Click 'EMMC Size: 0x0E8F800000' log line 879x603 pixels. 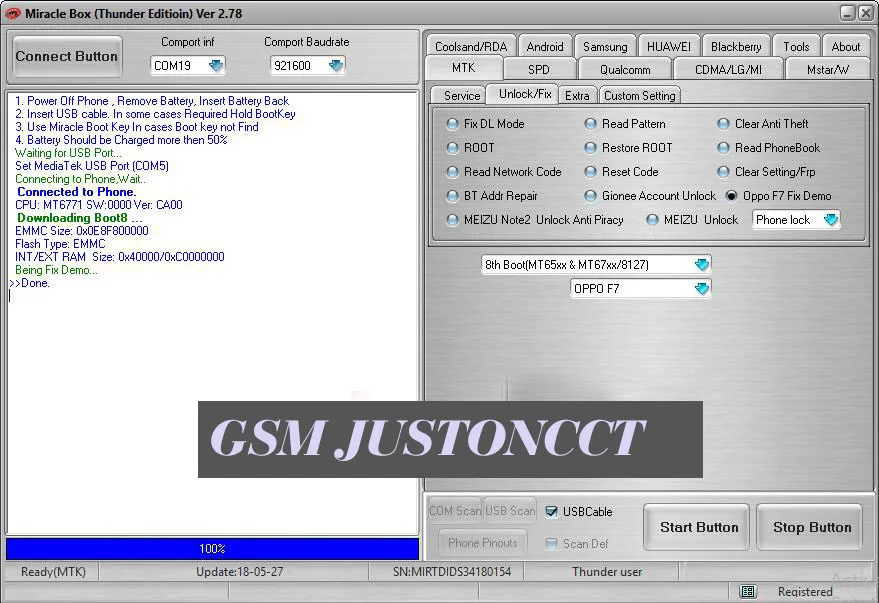pyautogui.click(x=82, y=231)
